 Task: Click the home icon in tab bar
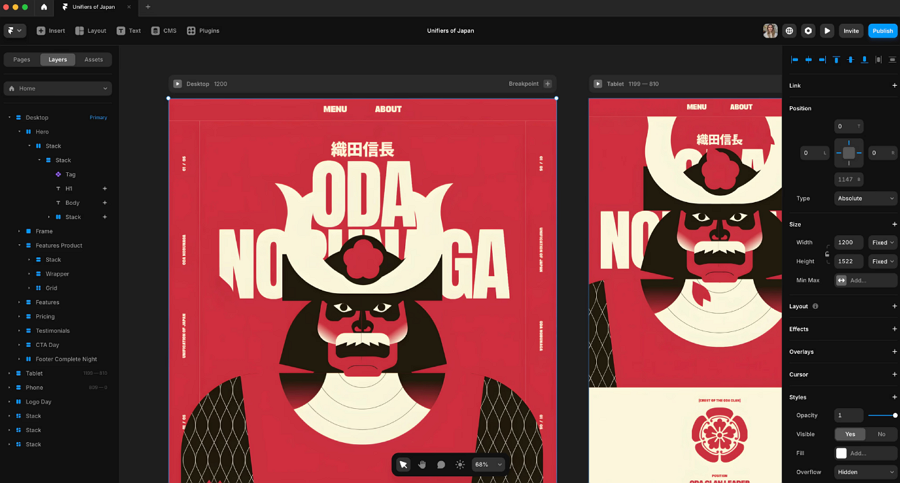44,7
